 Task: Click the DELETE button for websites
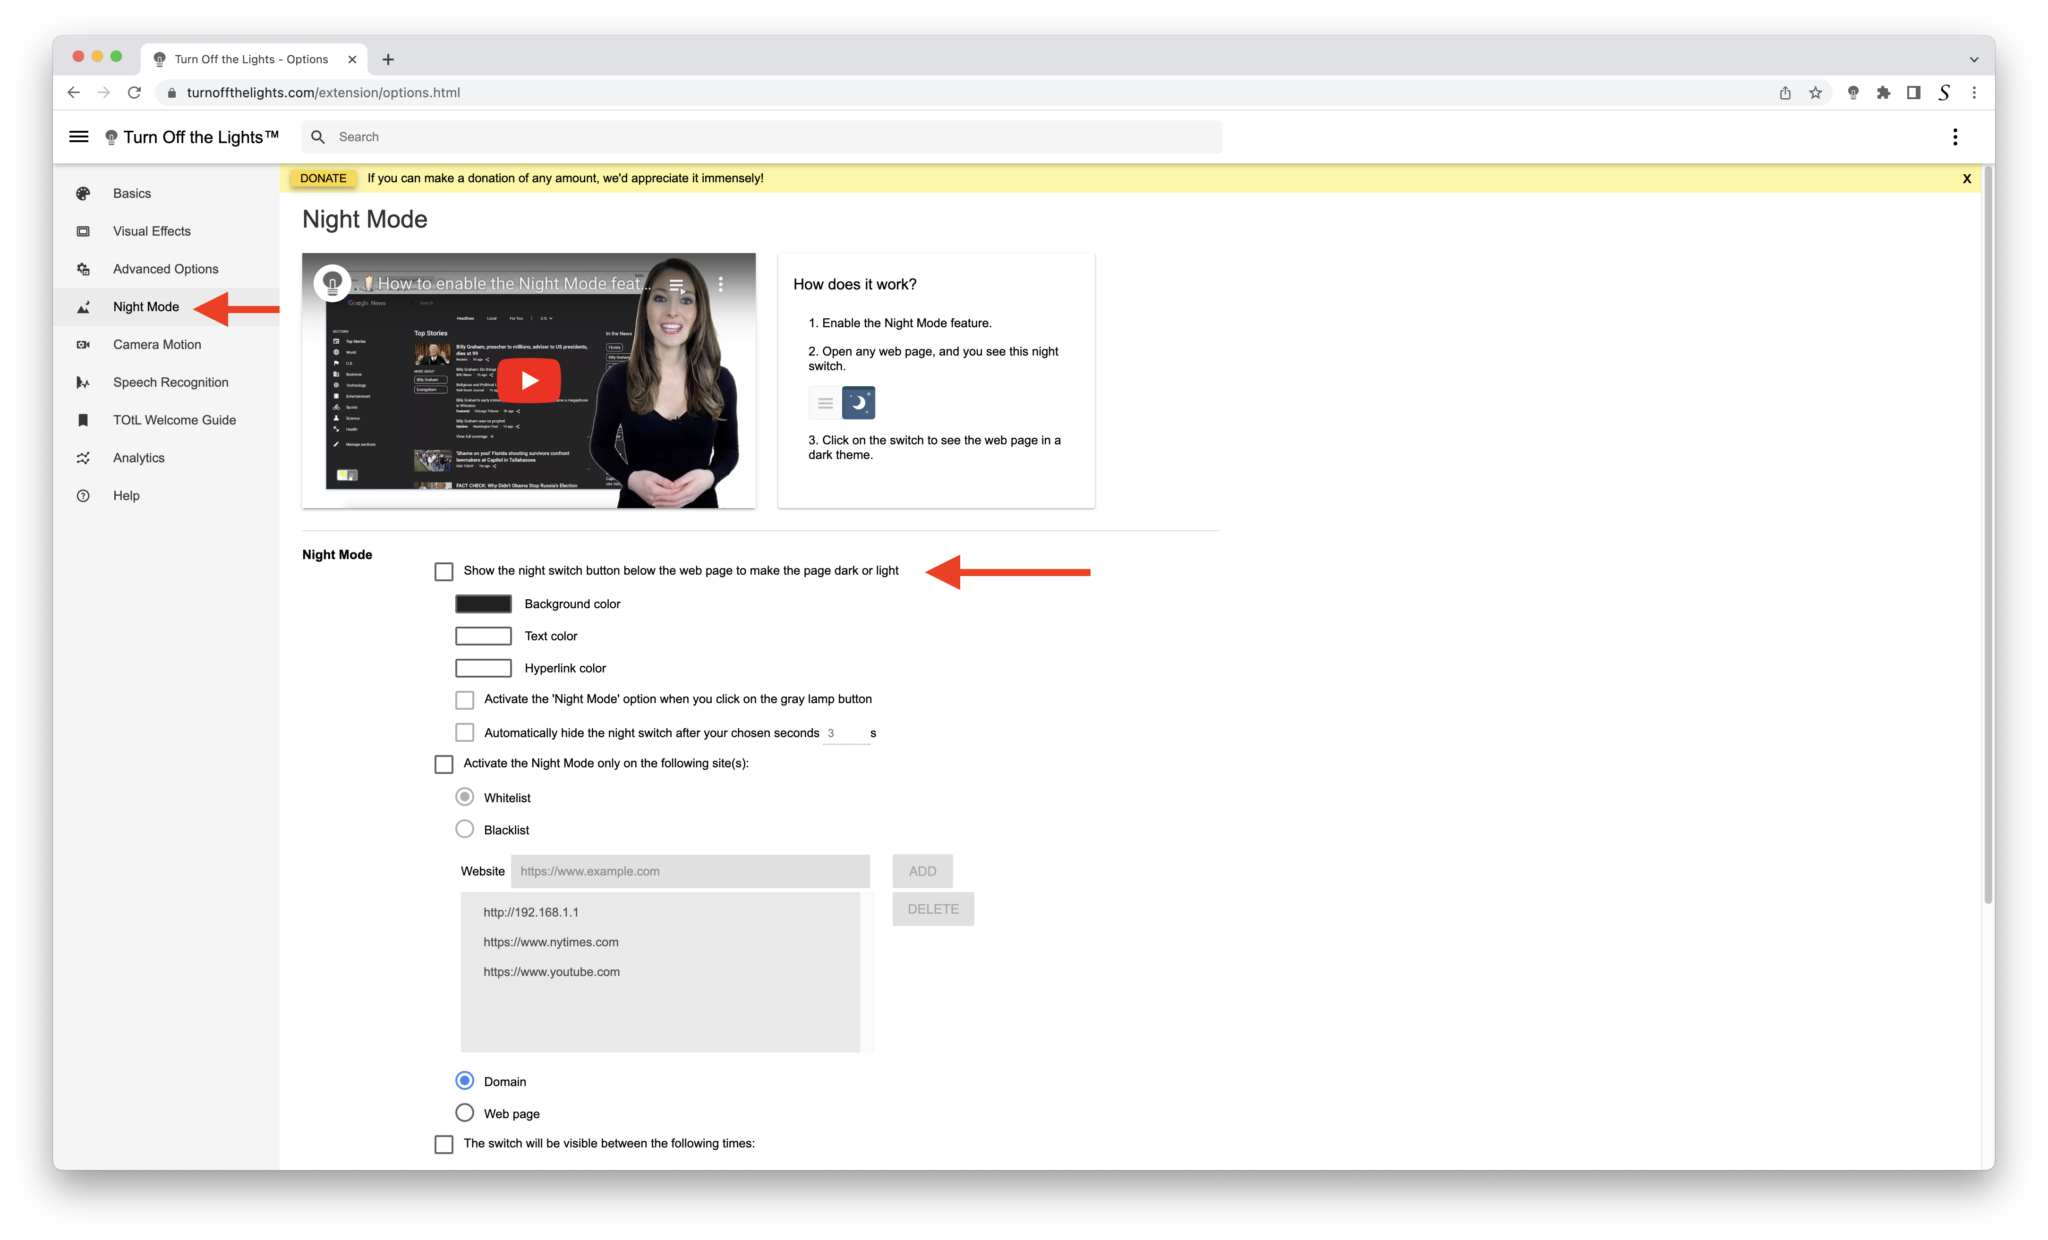pyautogui.click(x=932, y=908)
